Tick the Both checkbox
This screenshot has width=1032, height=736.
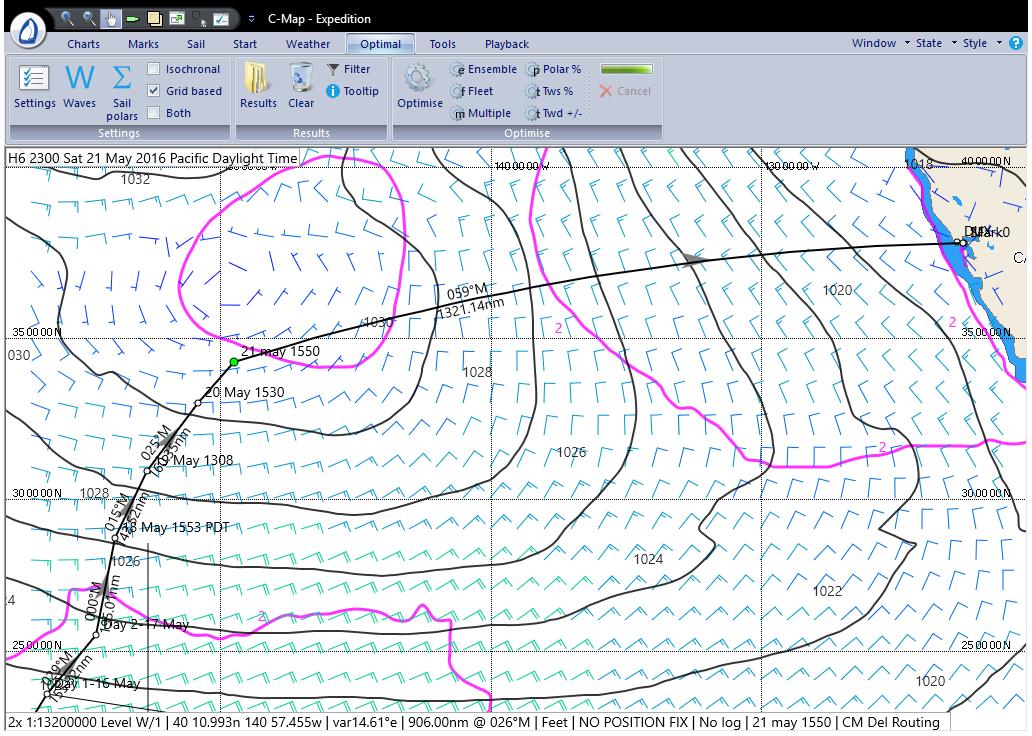154,113
